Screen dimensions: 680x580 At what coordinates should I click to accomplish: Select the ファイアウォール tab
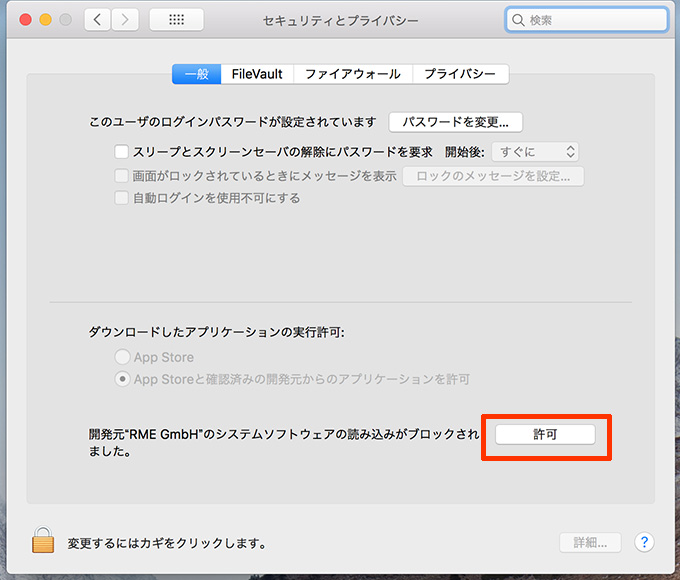click(x=353, y=74)
